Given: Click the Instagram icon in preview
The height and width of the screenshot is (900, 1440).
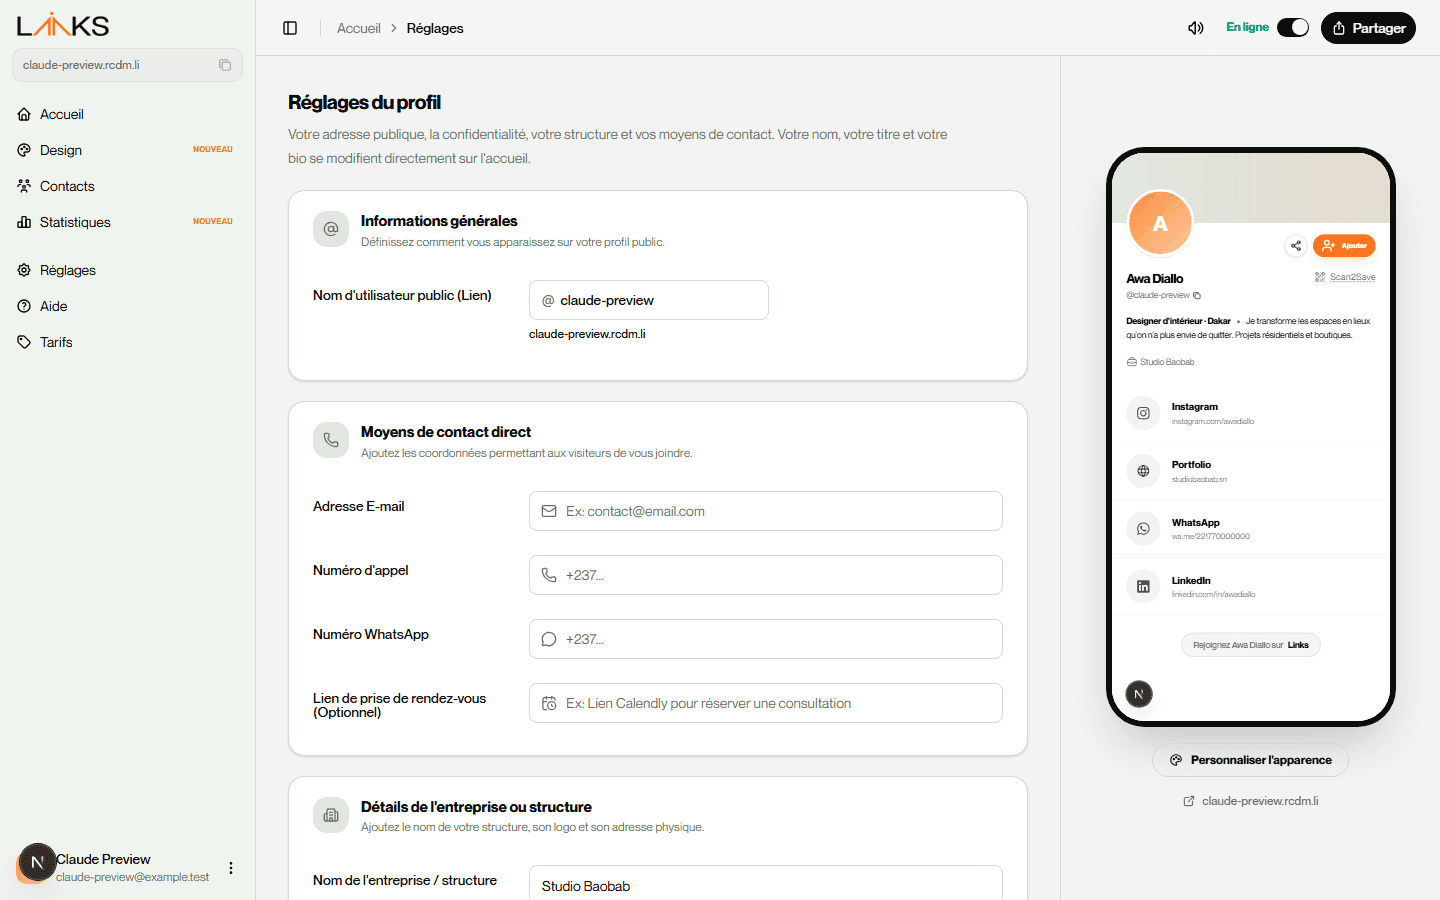Looking at the screenshot, I should (1143, 413).
